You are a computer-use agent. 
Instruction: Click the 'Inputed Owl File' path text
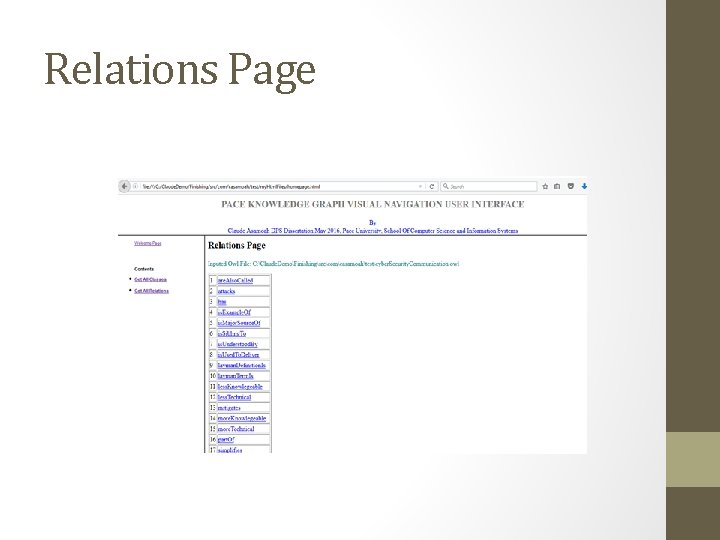point(333,264)
